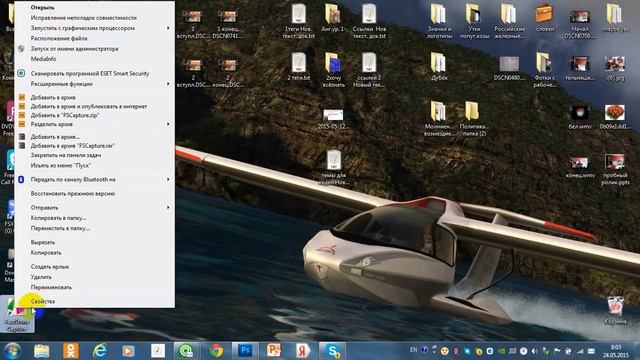Screen dimensions: 640x360
Task: Choose "Добавить в архив и опубликовать в интернет"
Action: point(95,106)
